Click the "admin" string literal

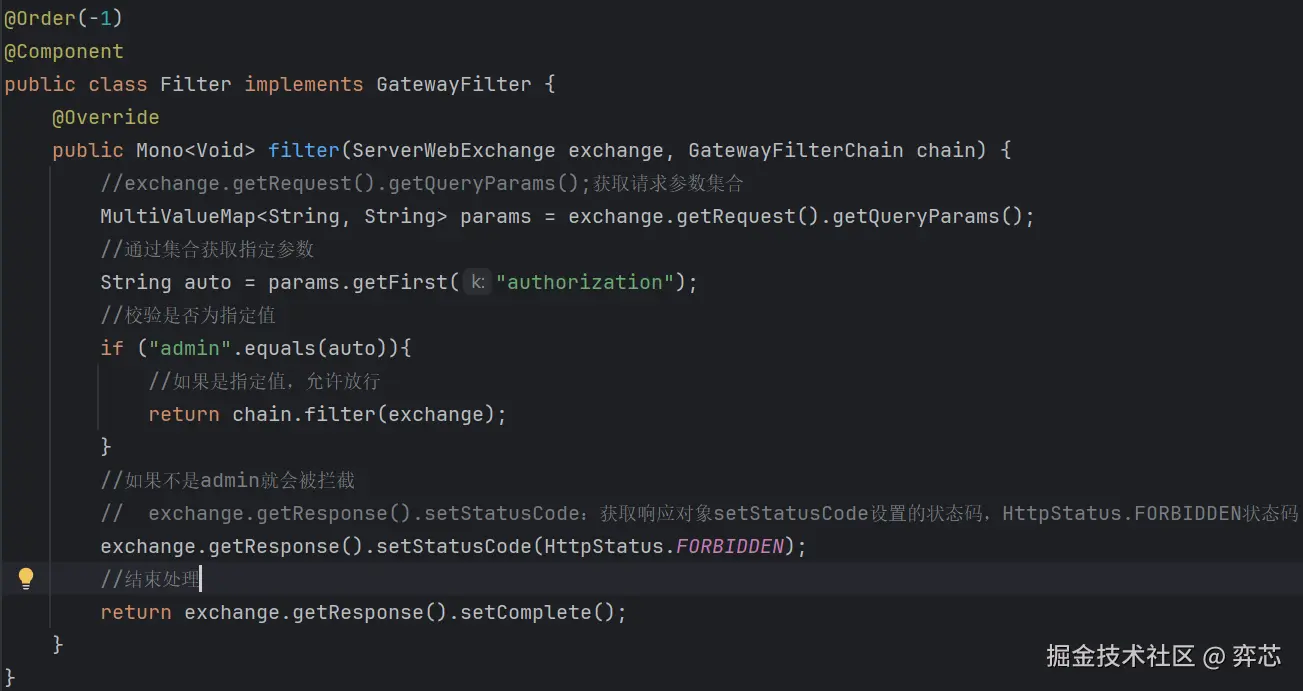click(185, 348)
